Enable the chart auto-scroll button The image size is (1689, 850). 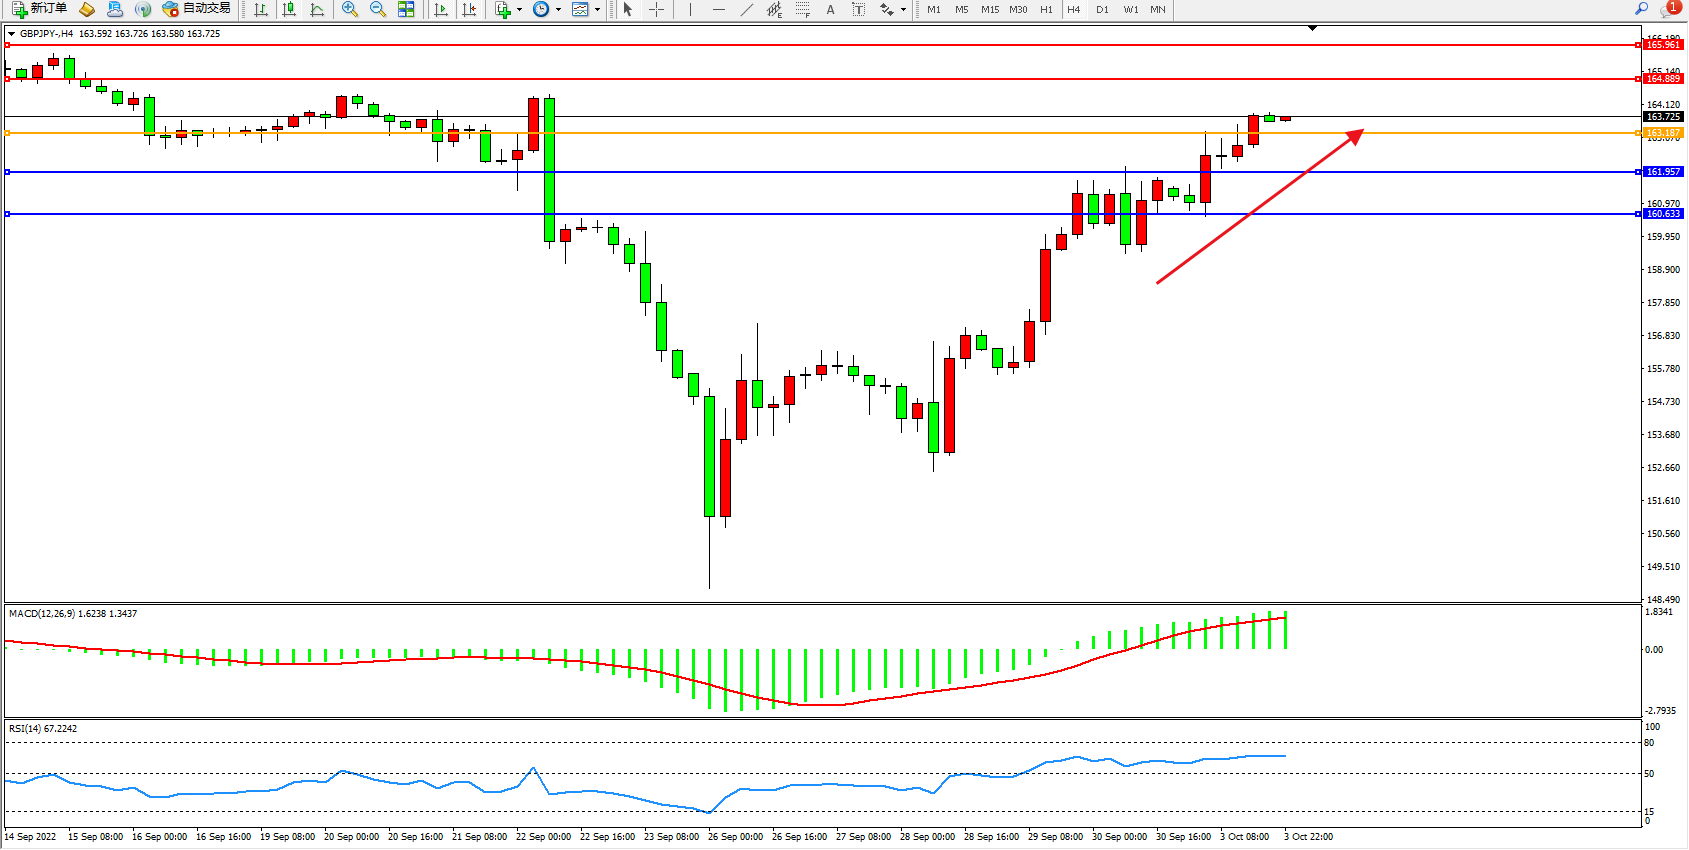441,9
